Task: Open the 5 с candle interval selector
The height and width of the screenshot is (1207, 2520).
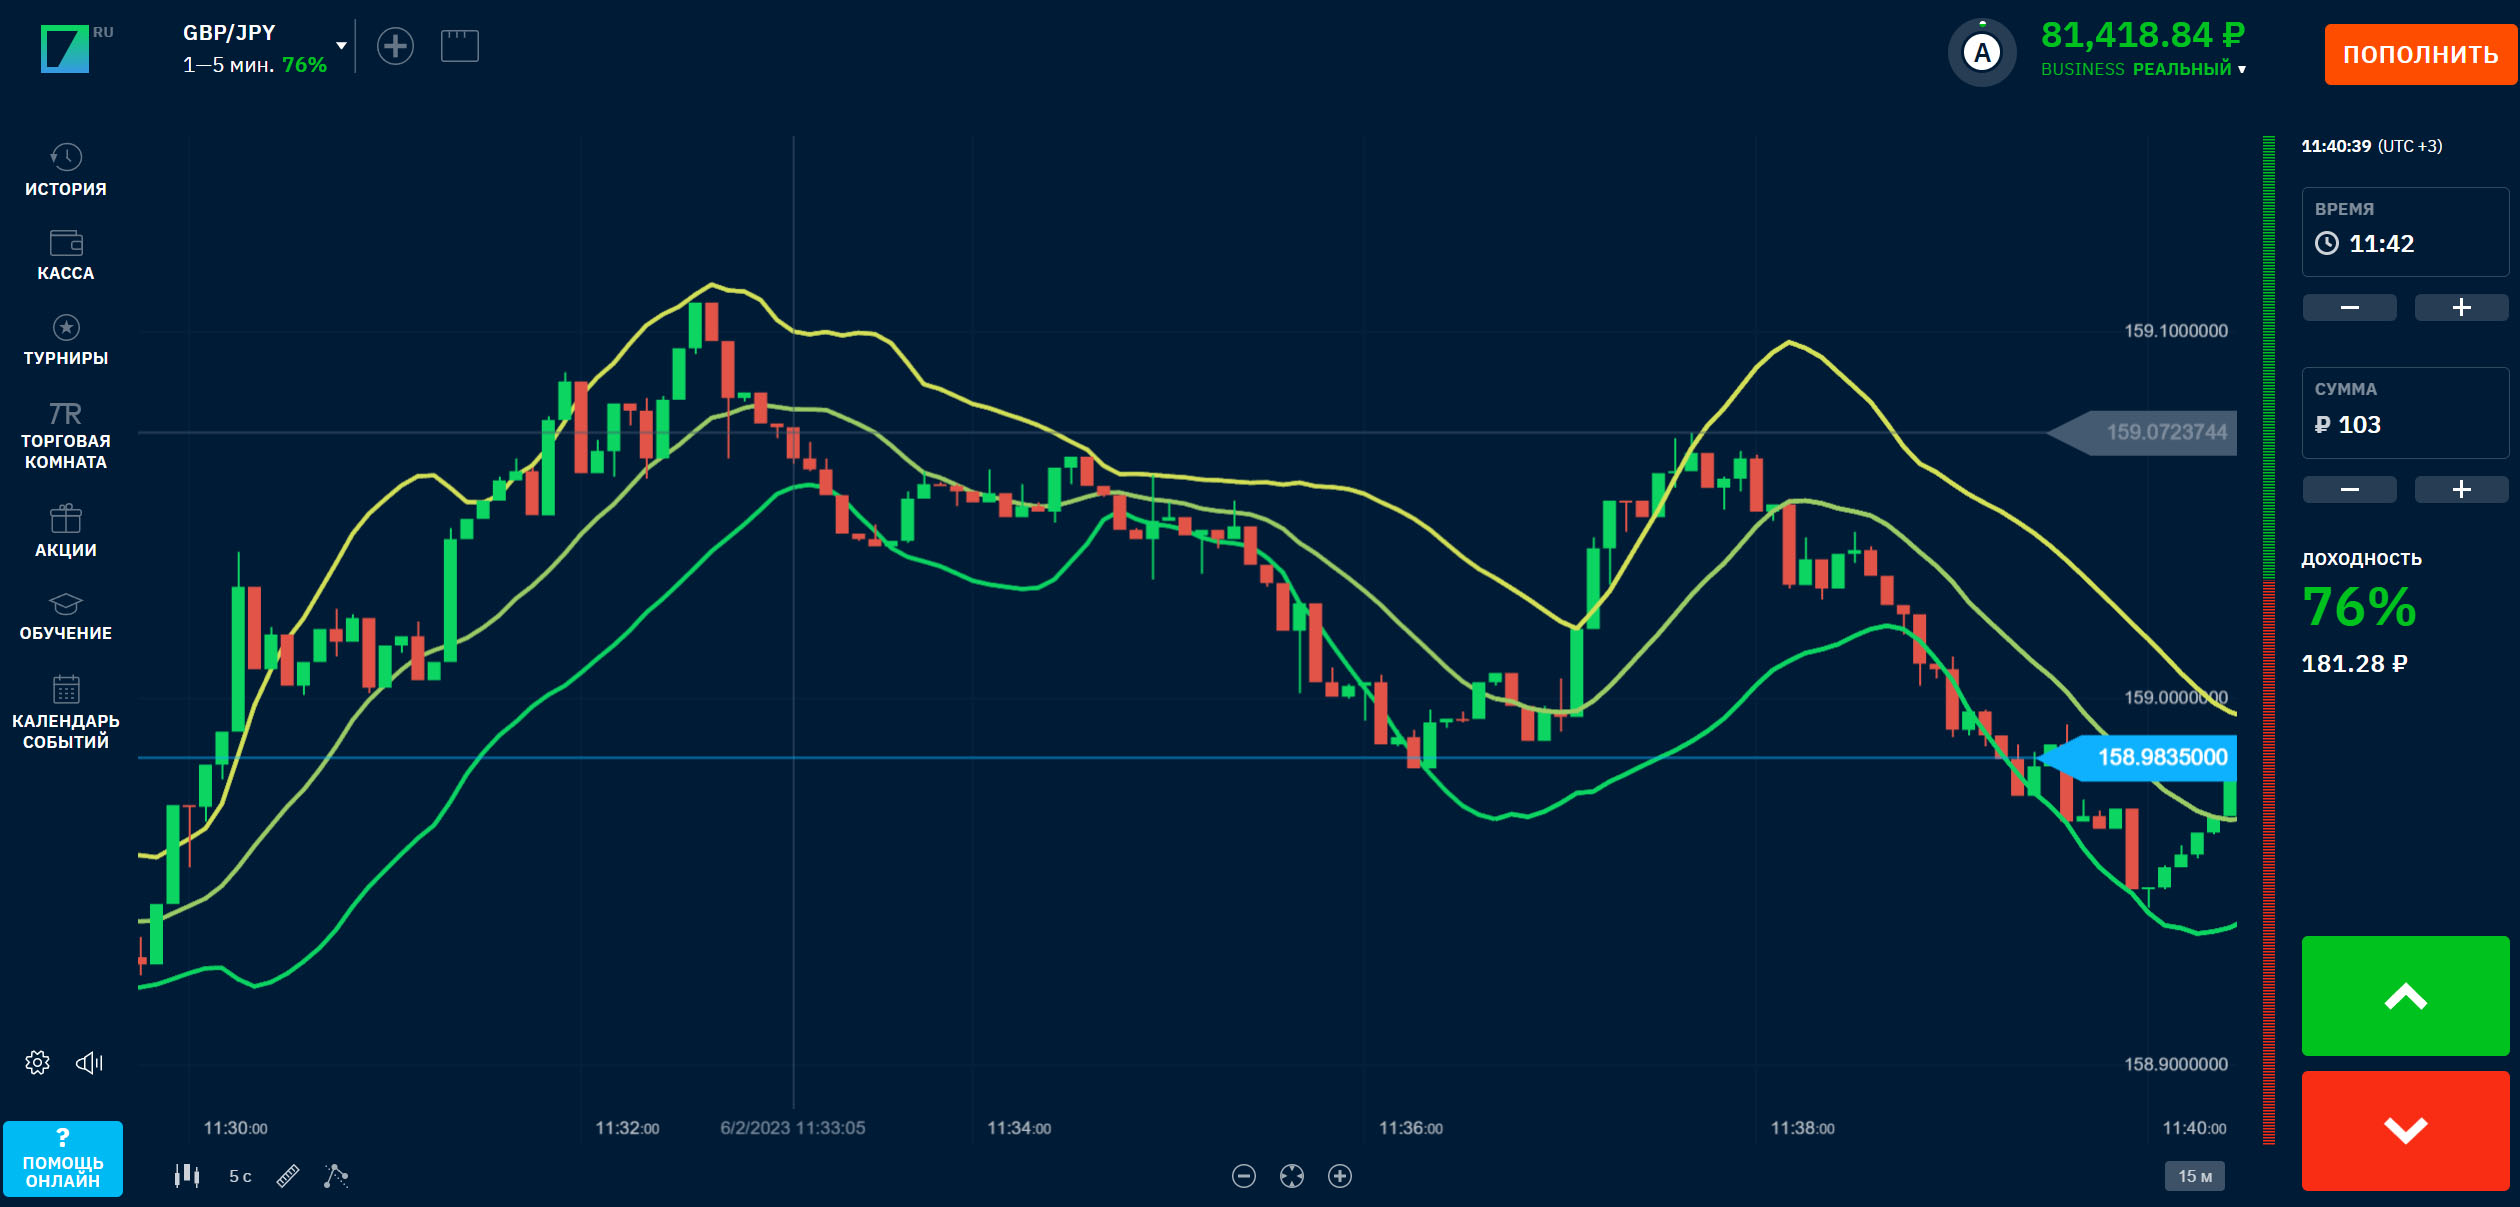Action: click(x=240, y=1176)
